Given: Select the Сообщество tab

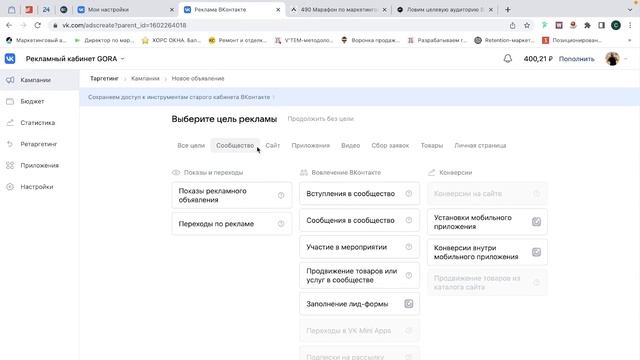Looking at the screenshot, I should point(235,145).
